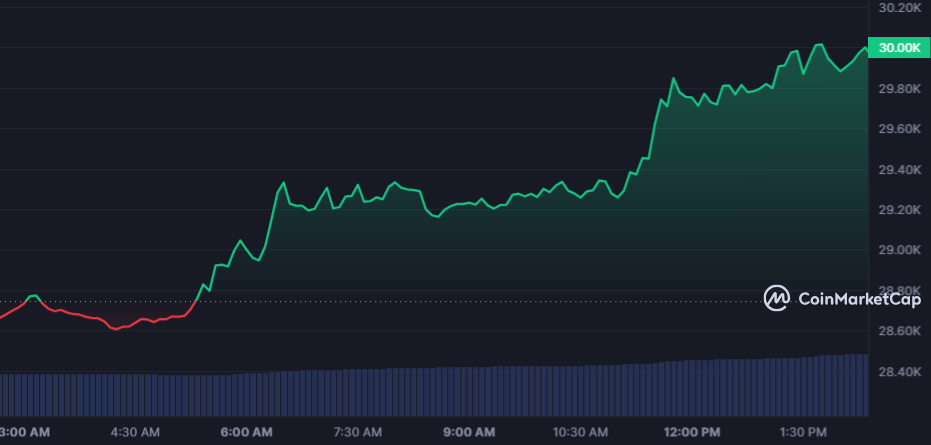Select the 12:00 PM time axis label
Viewport: 931px width, 445px height.
692,432
